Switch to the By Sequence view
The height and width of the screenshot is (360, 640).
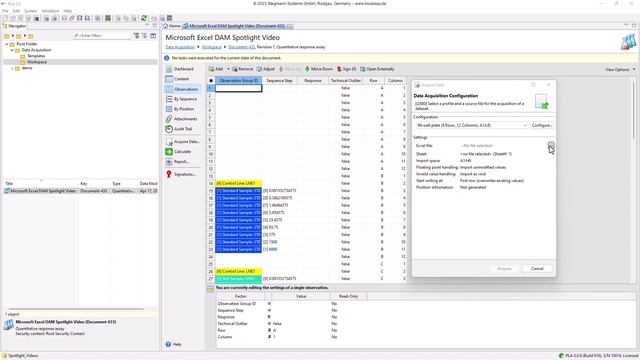(x=182, y=99)
